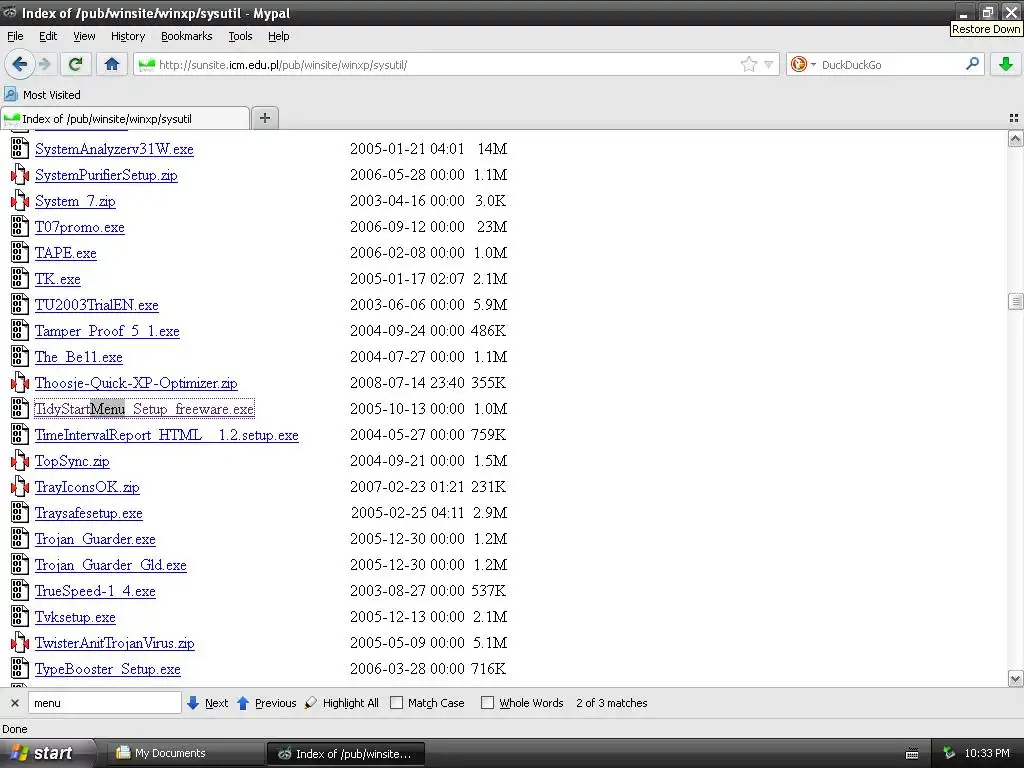
Task: Select the Index of /pub/winsite/winxp/sysutil tab
Action: coord(125,118)
